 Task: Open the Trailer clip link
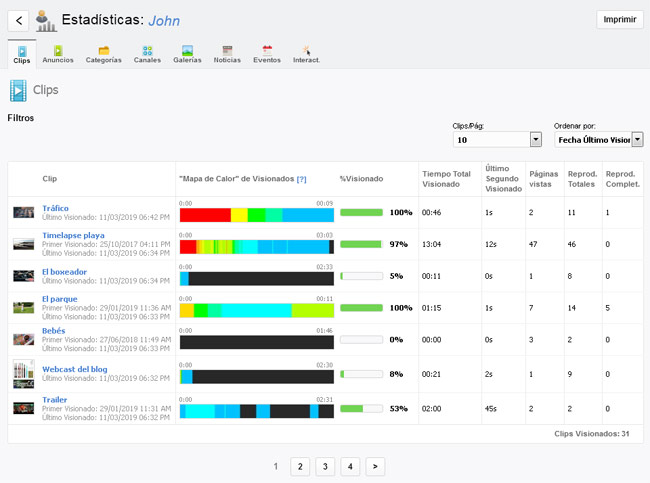point(54,399)
